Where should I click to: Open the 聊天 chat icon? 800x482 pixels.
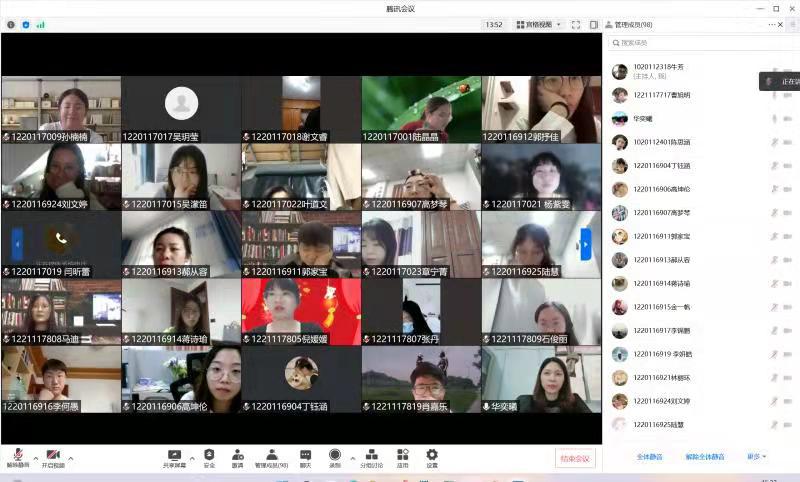click(x=305, y=457)
